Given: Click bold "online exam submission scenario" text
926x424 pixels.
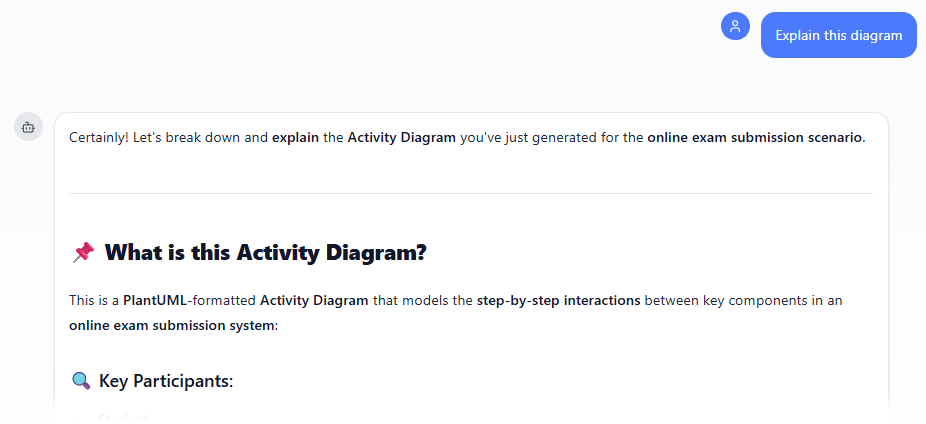Looking at the screenshot, I should [x=754, y=137].
